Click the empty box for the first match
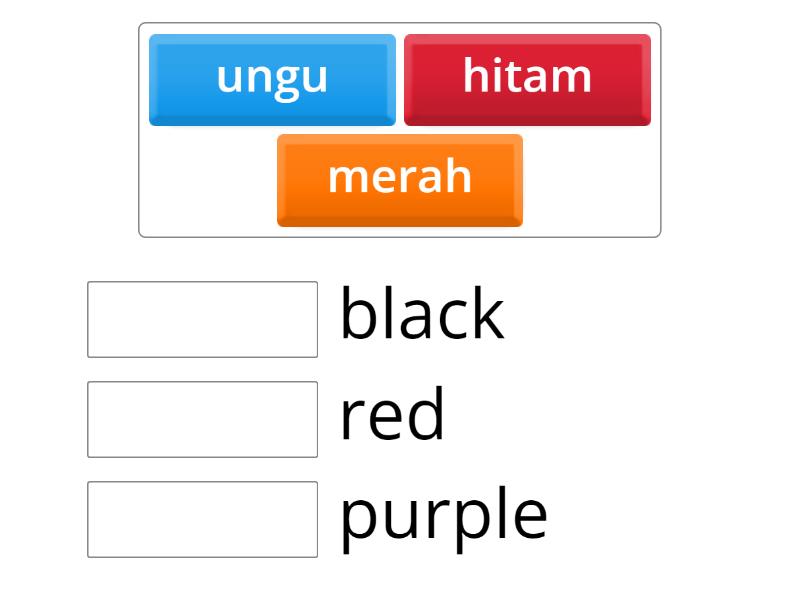This screenshot has width=800, height=600. (x=202, y=316)
